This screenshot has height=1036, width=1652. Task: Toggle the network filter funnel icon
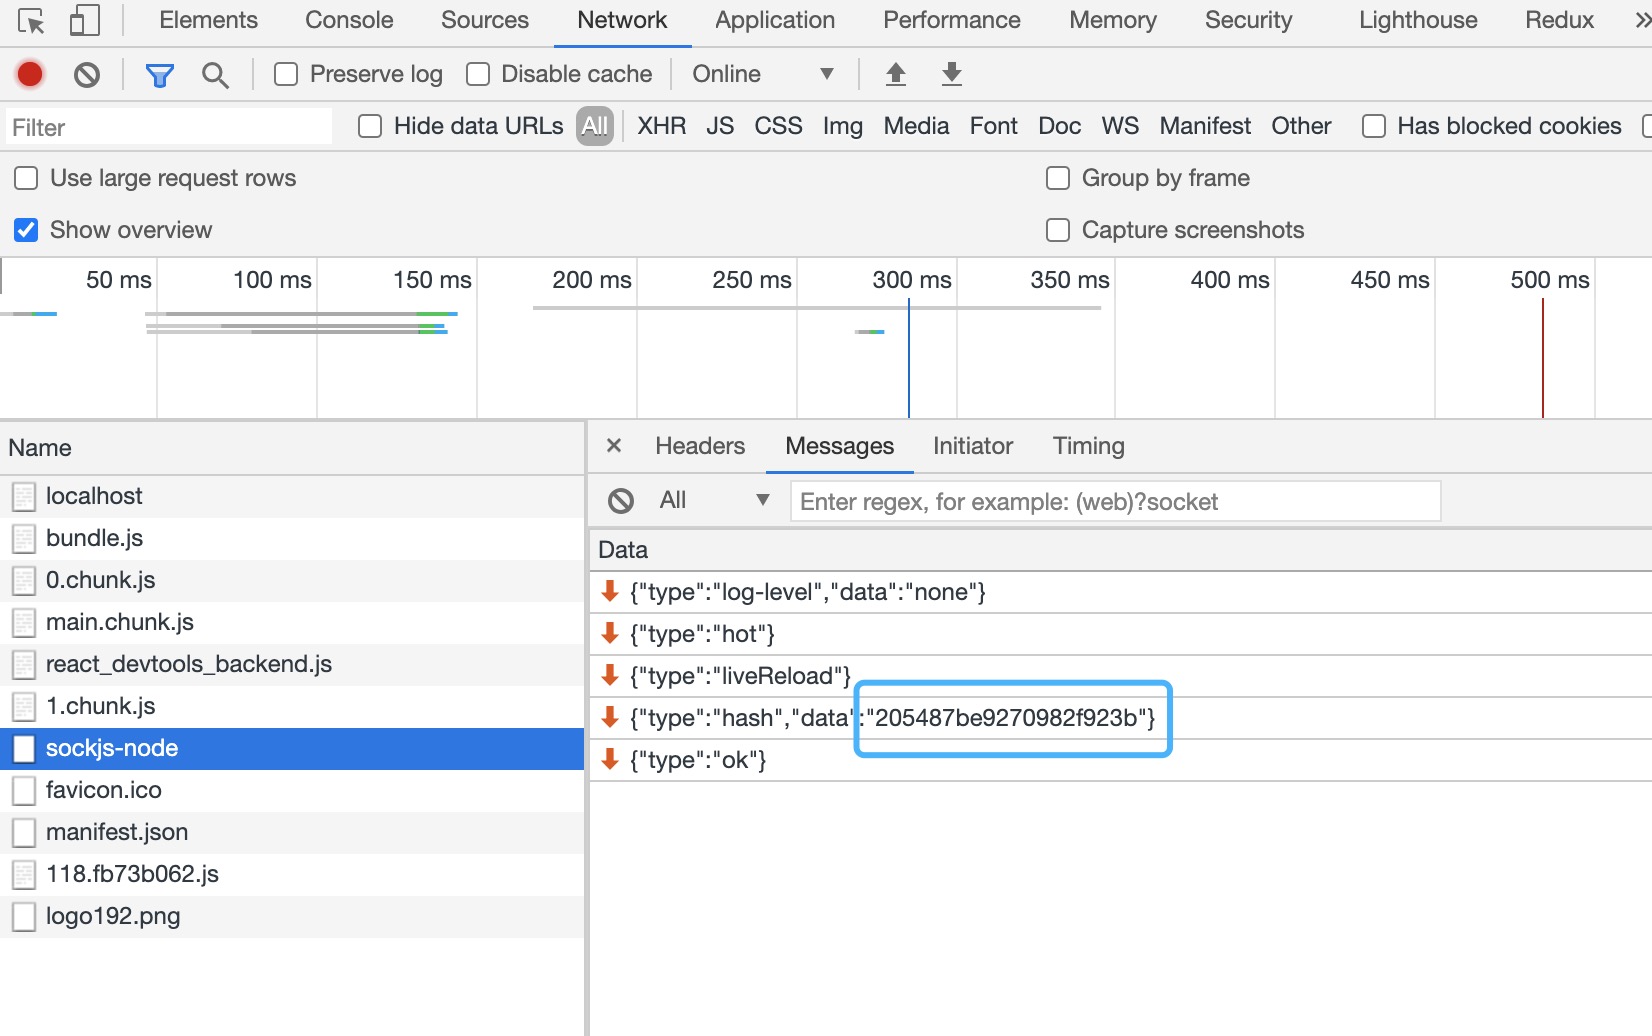click(160, 74)
